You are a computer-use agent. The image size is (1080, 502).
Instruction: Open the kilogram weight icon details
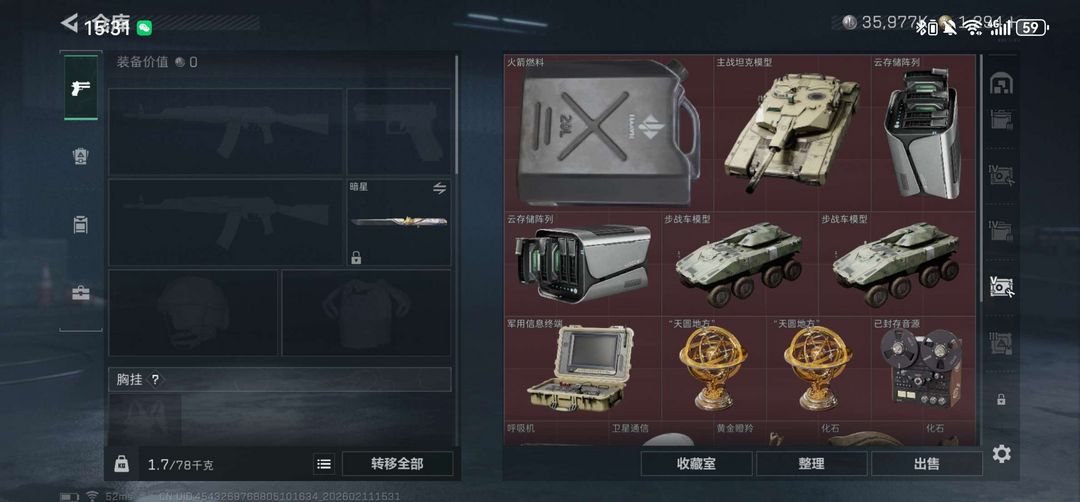tap(121, 463)
